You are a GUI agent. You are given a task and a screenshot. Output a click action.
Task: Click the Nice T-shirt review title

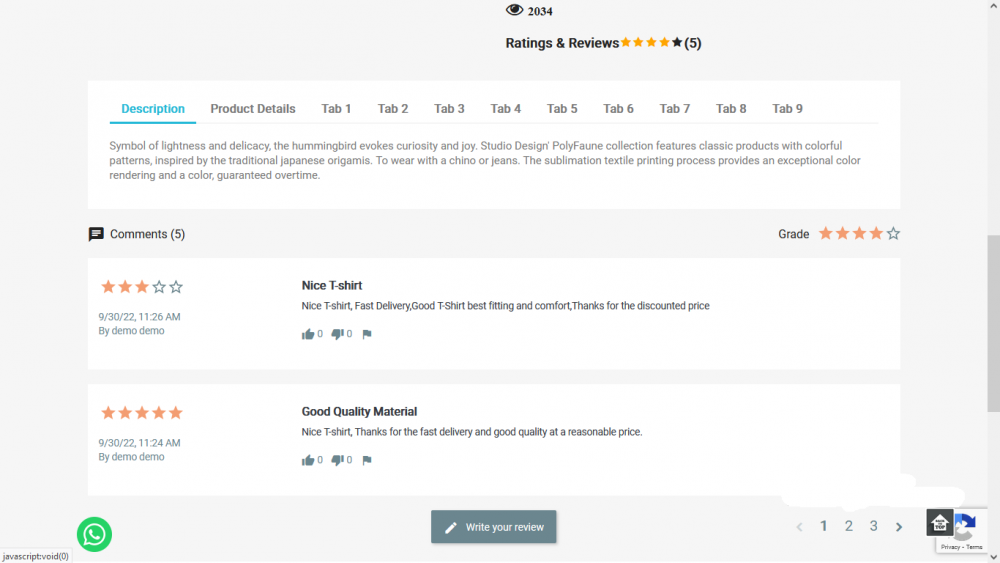pos(332,285)
